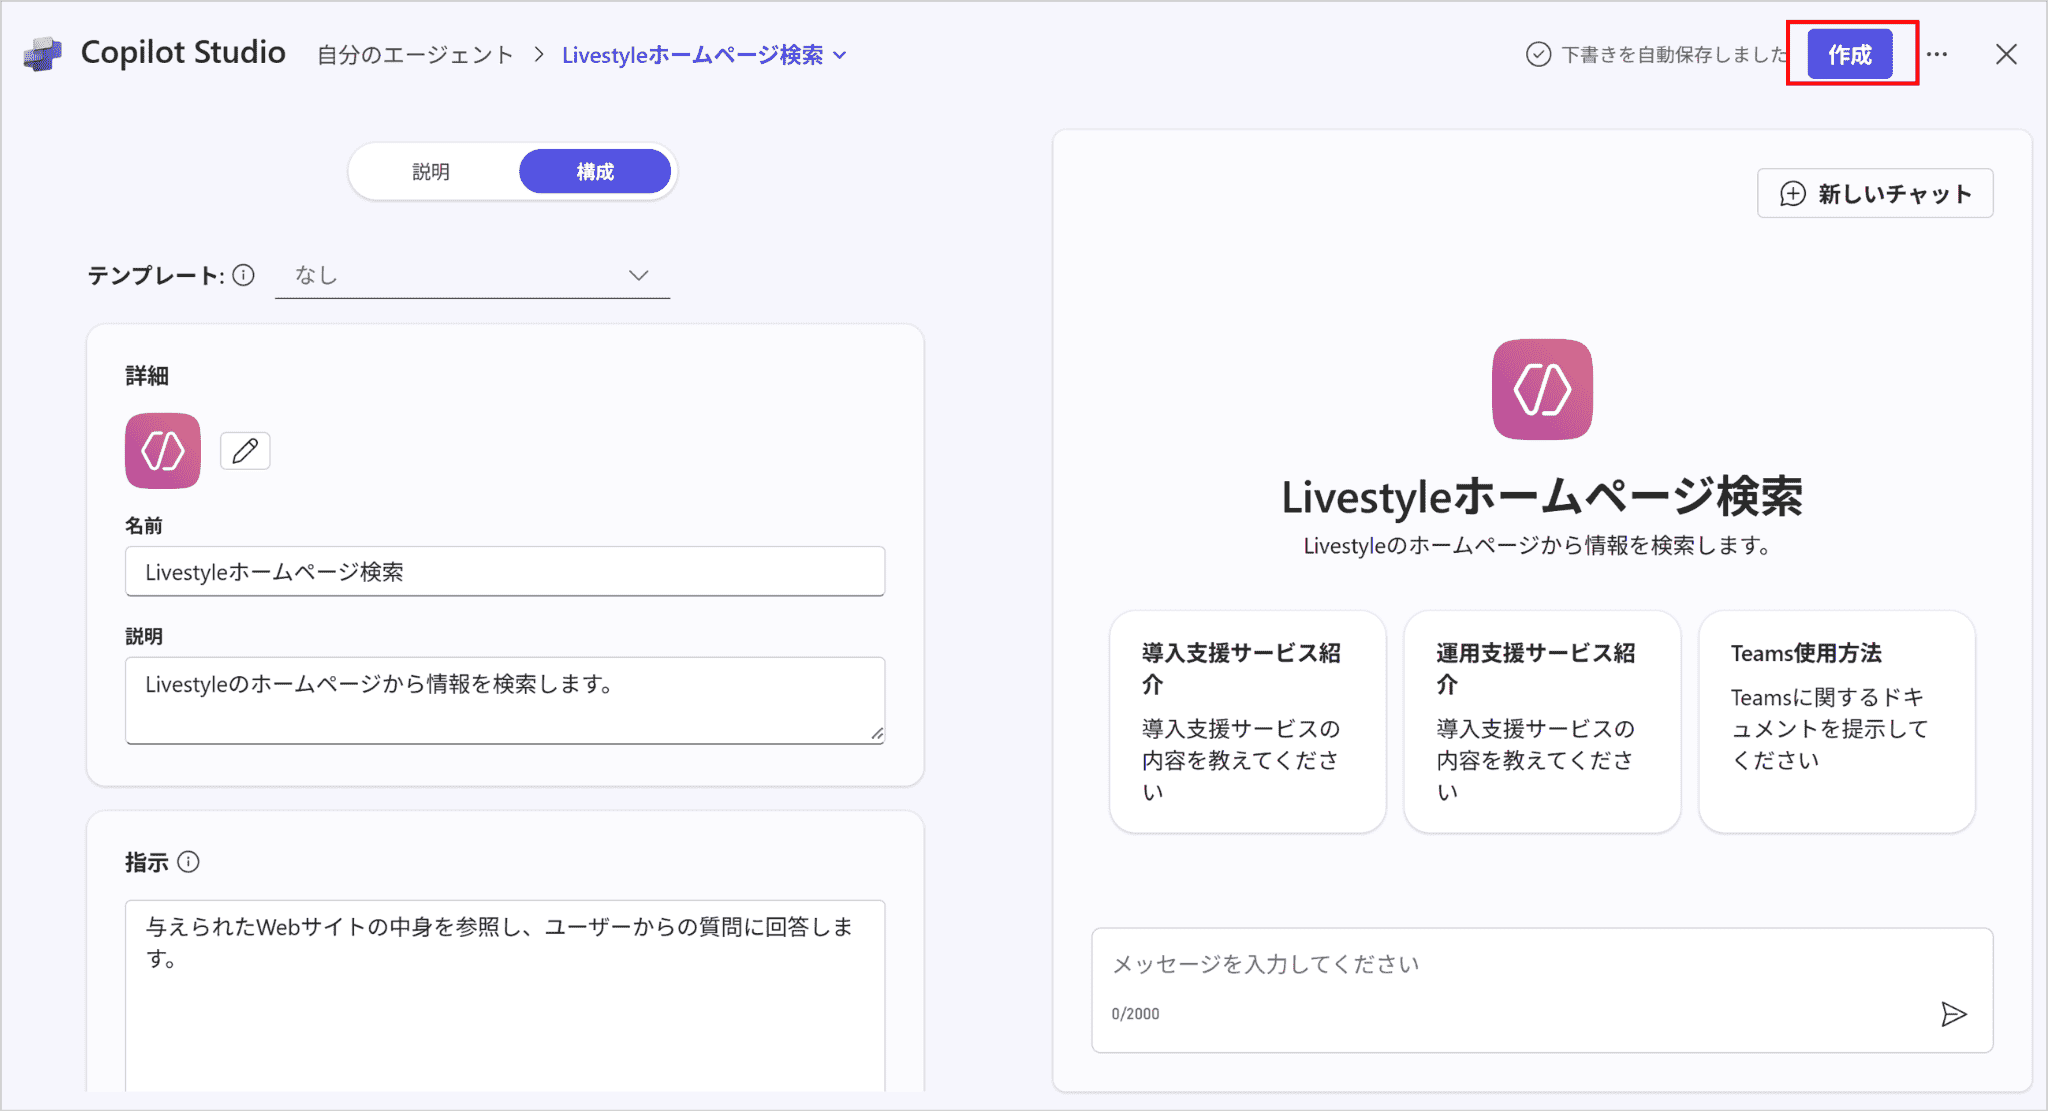This screenshot has height=1111, width=2048.
Task: Click the send message arrow icon
Action: (1953, 1014)
